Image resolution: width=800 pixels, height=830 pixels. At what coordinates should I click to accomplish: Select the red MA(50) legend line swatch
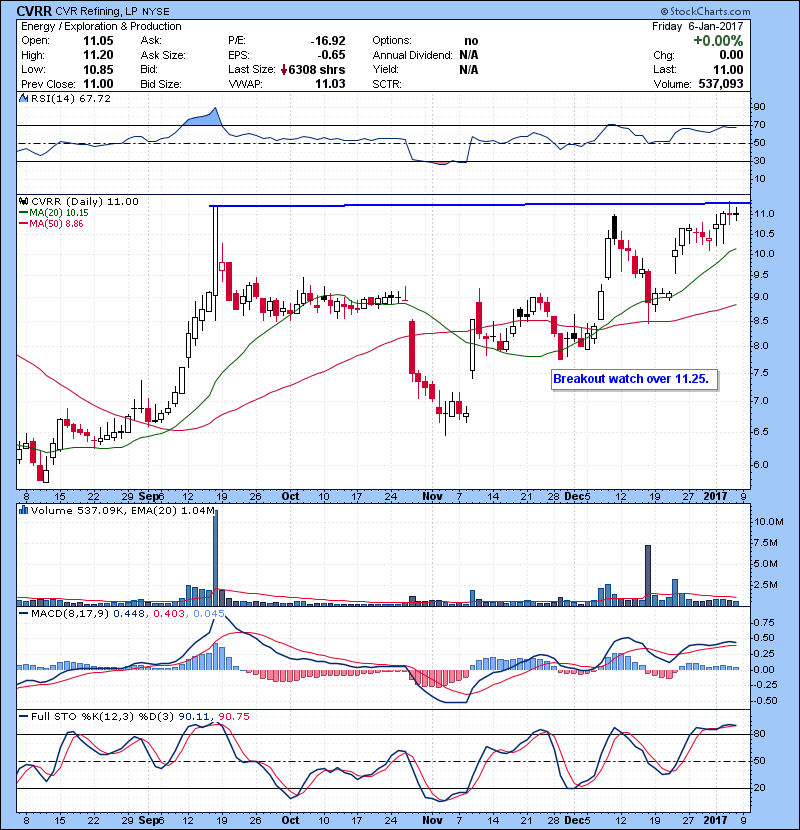click(24, 224)
